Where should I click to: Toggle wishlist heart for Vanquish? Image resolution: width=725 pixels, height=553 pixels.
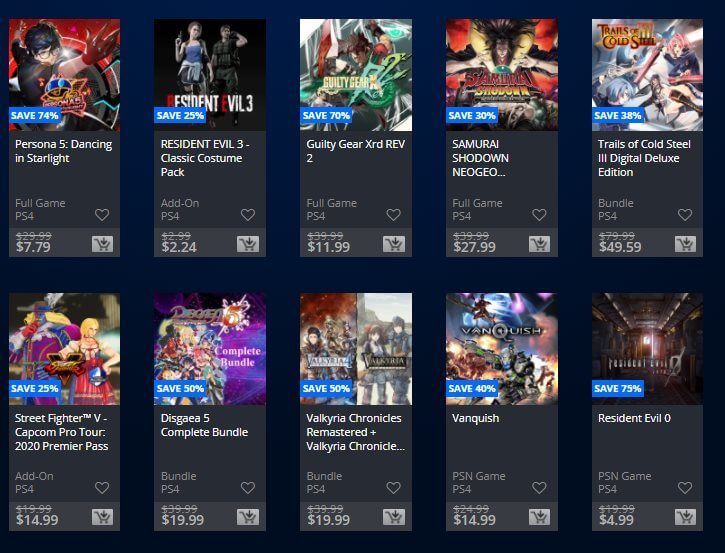tap(539, 487)
